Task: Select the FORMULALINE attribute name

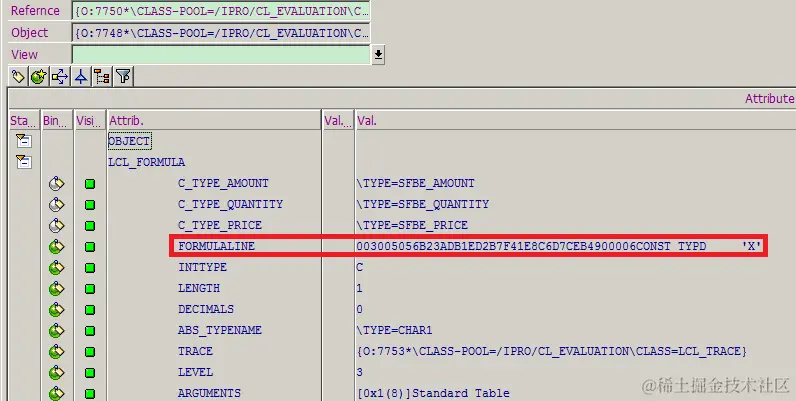Action: click(x=216, y=246)
